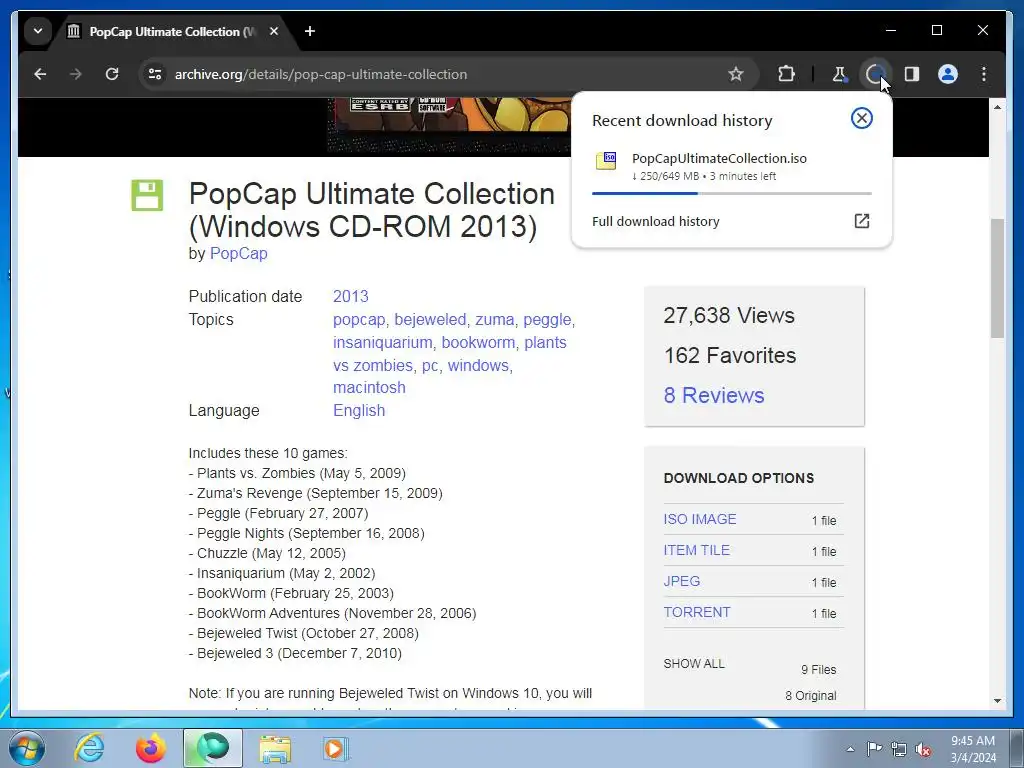Click the download progress bar

(731, 193)
